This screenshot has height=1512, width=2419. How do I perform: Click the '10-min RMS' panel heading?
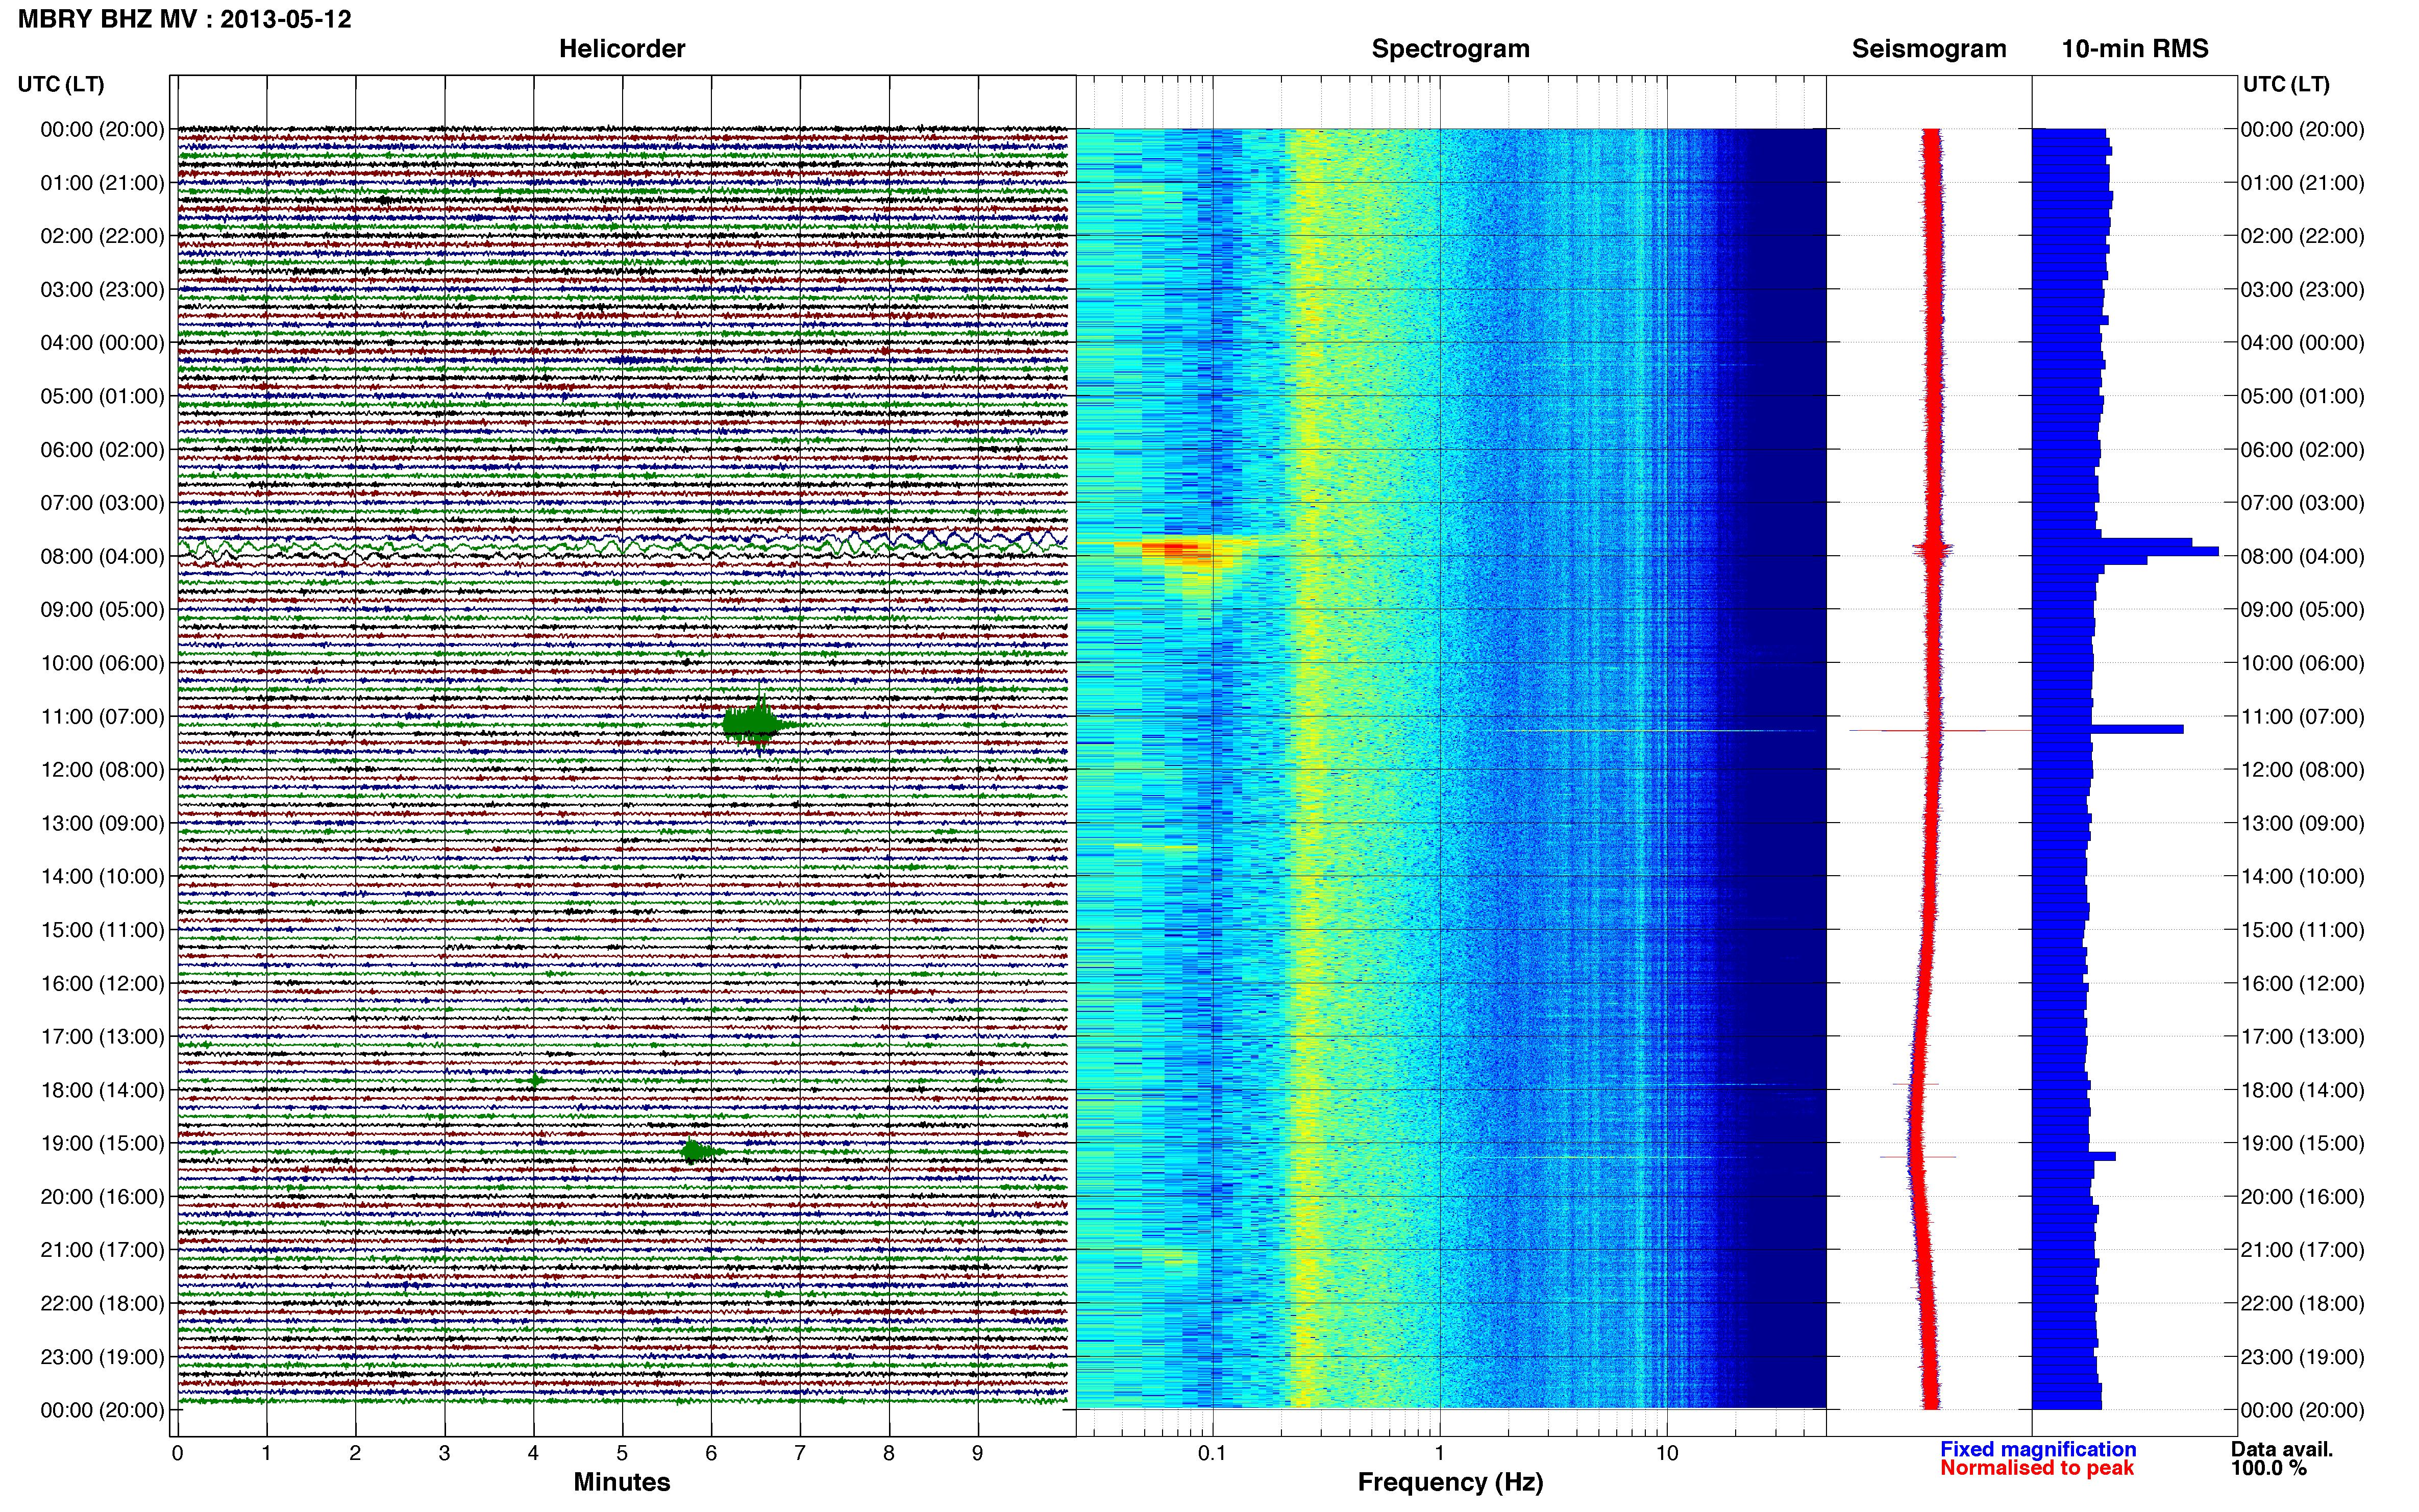2135,49
